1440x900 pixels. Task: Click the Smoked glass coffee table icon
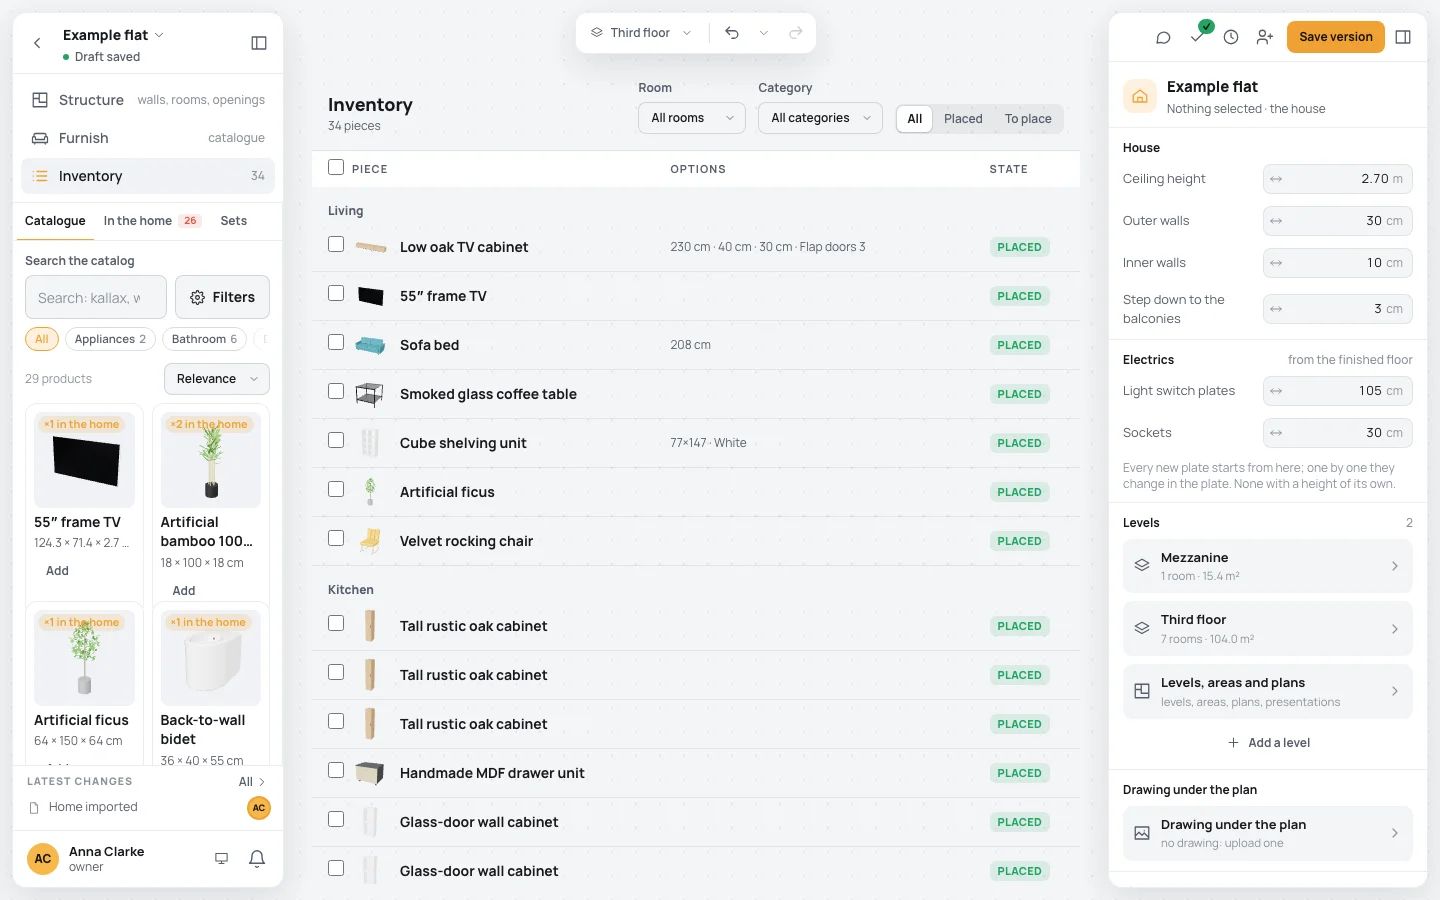[x=370, y=394]
